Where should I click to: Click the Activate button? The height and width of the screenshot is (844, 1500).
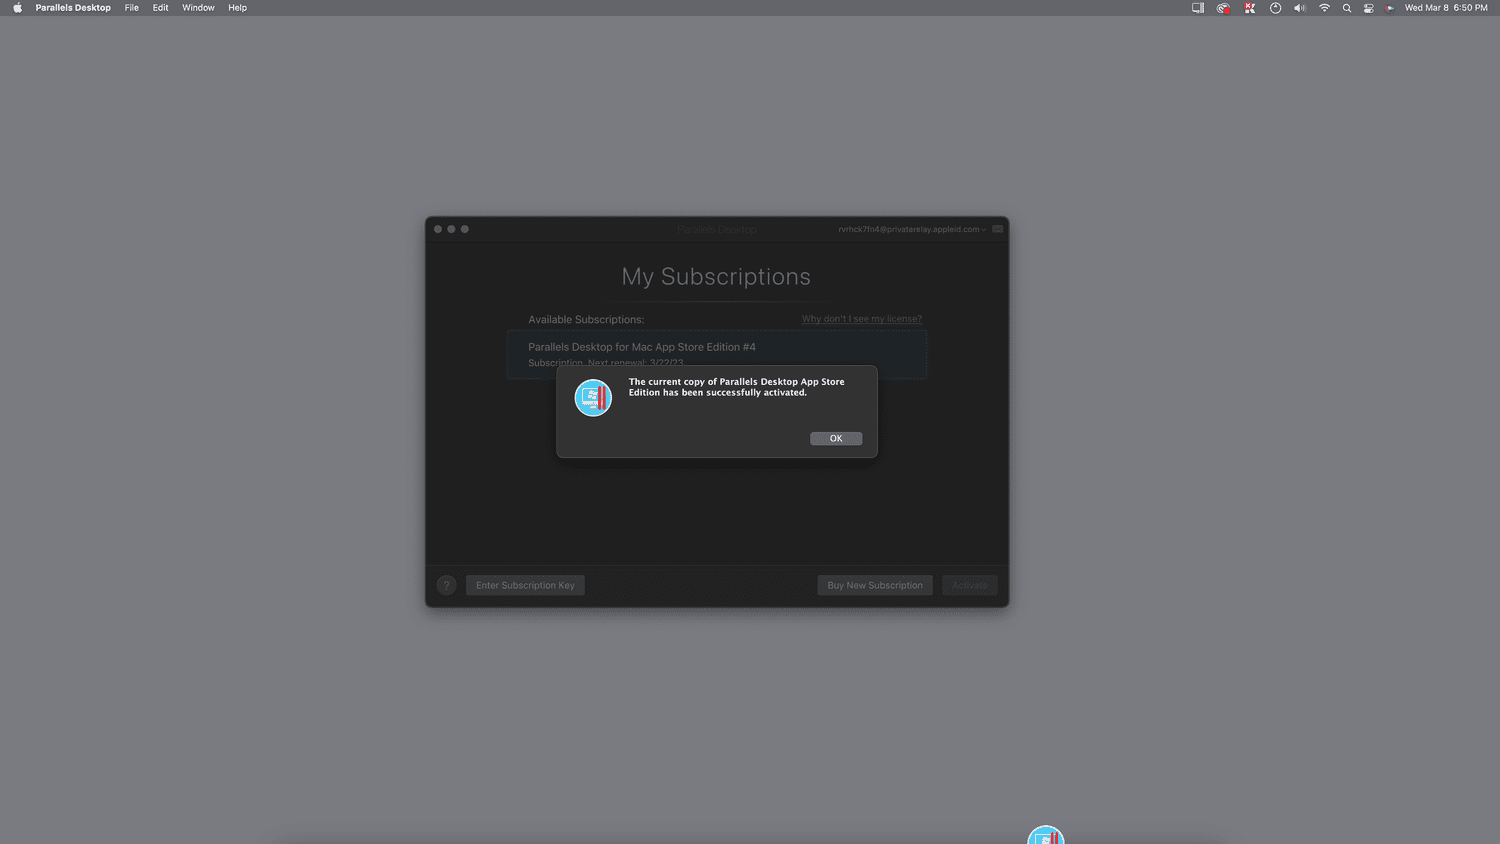coord(969,585)
